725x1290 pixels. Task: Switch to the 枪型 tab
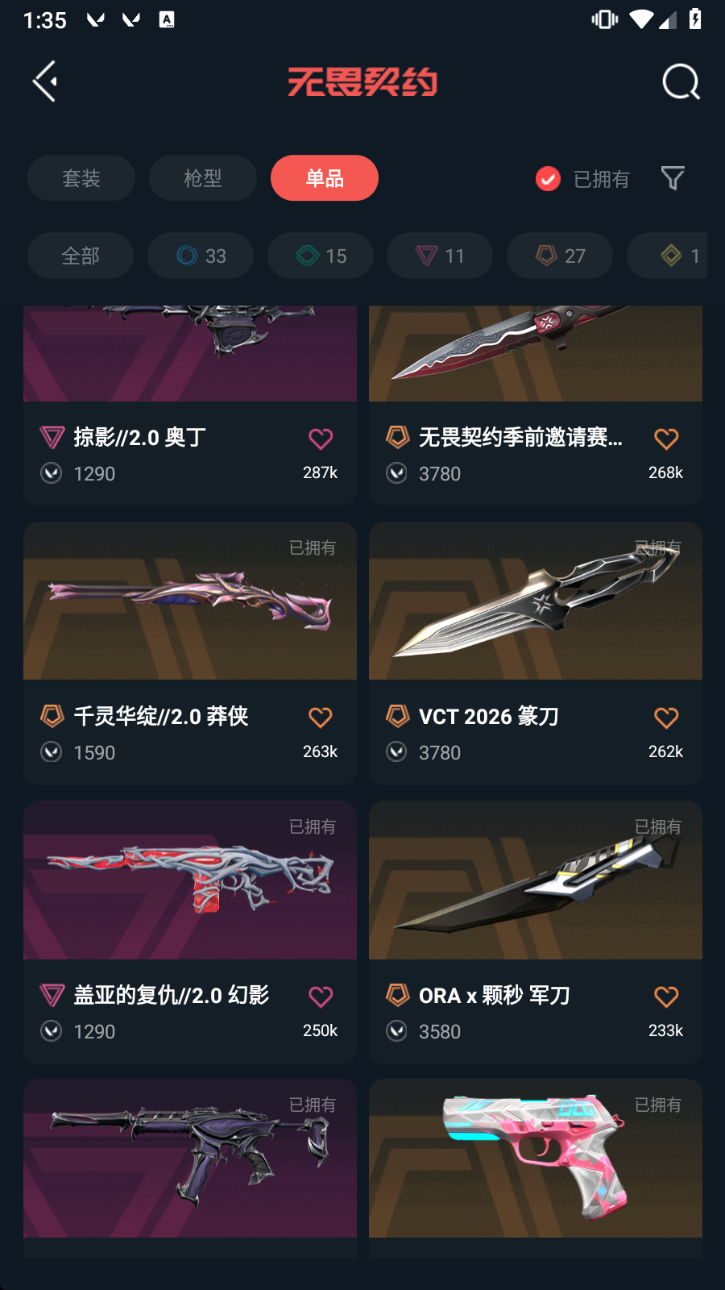pyautogui.click(x=203, y=178)
